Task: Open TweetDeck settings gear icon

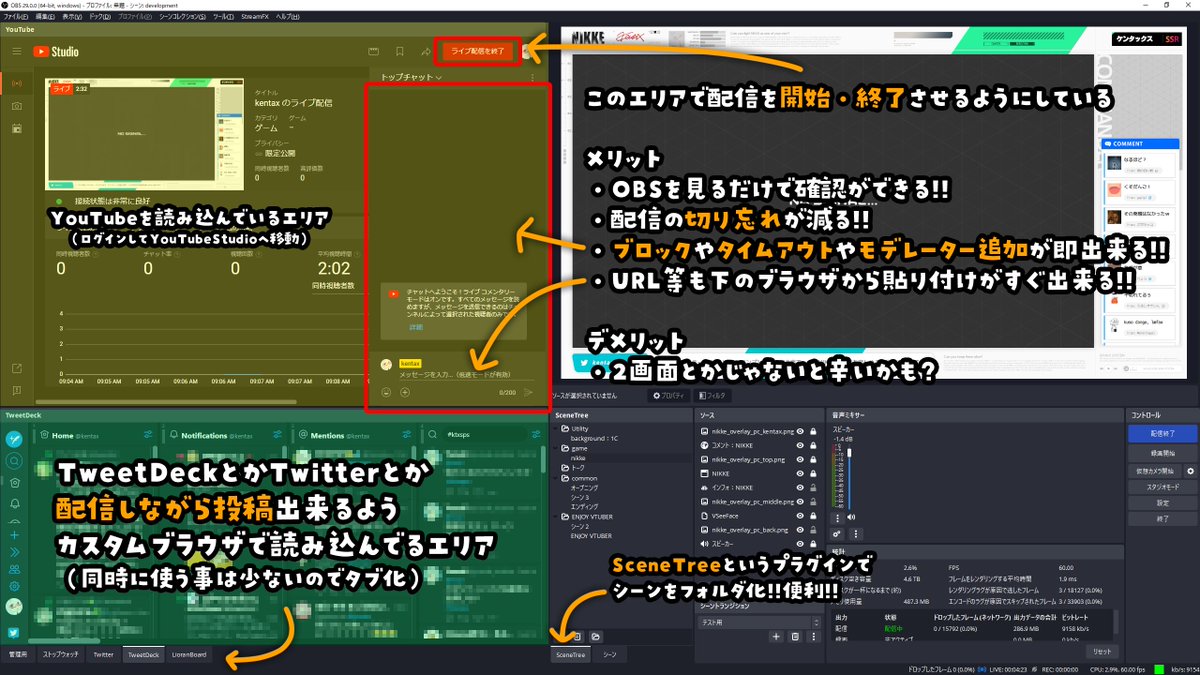Action: (14, 586)
